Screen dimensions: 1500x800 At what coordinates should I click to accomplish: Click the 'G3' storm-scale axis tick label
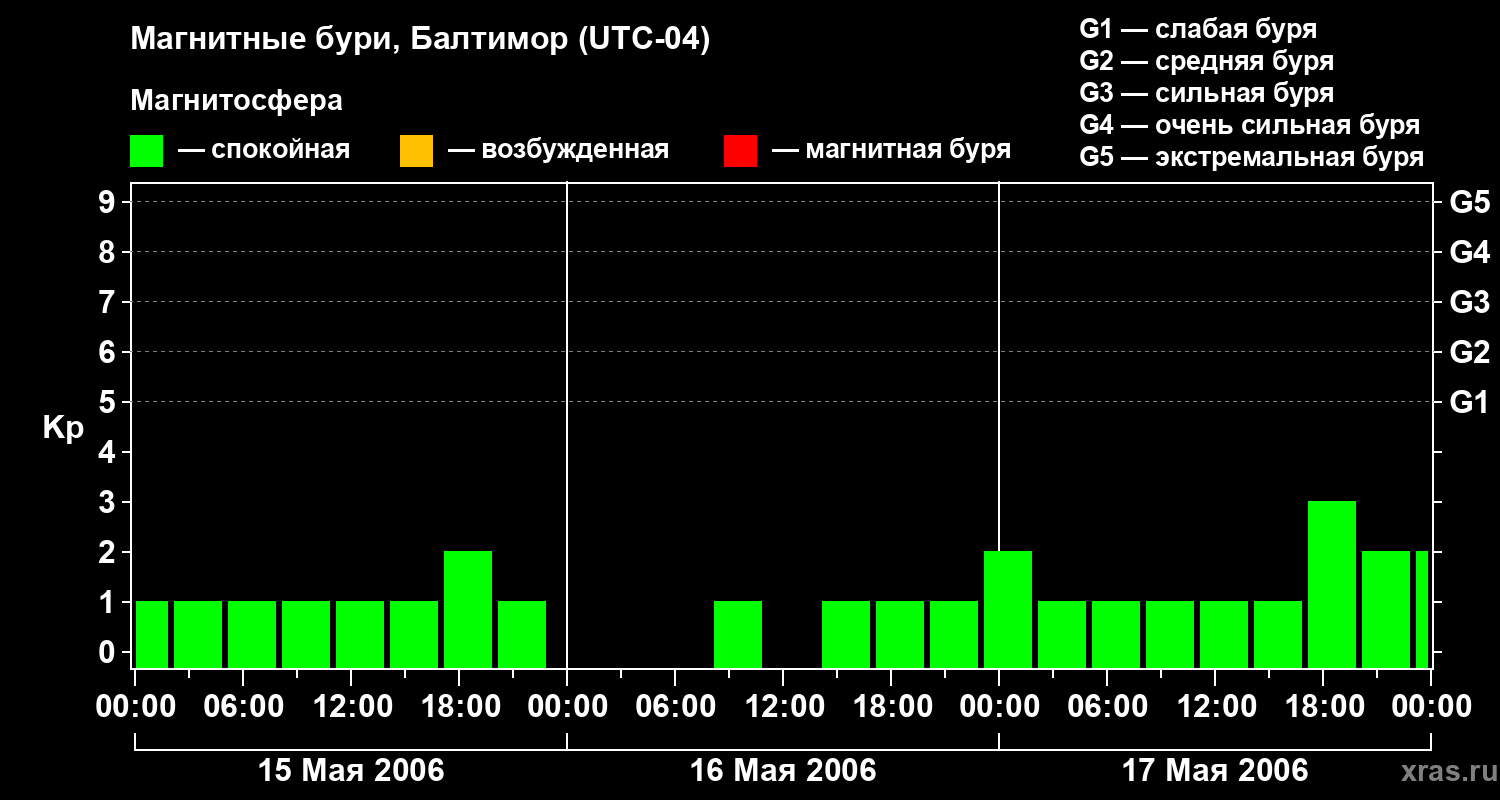1470,302
